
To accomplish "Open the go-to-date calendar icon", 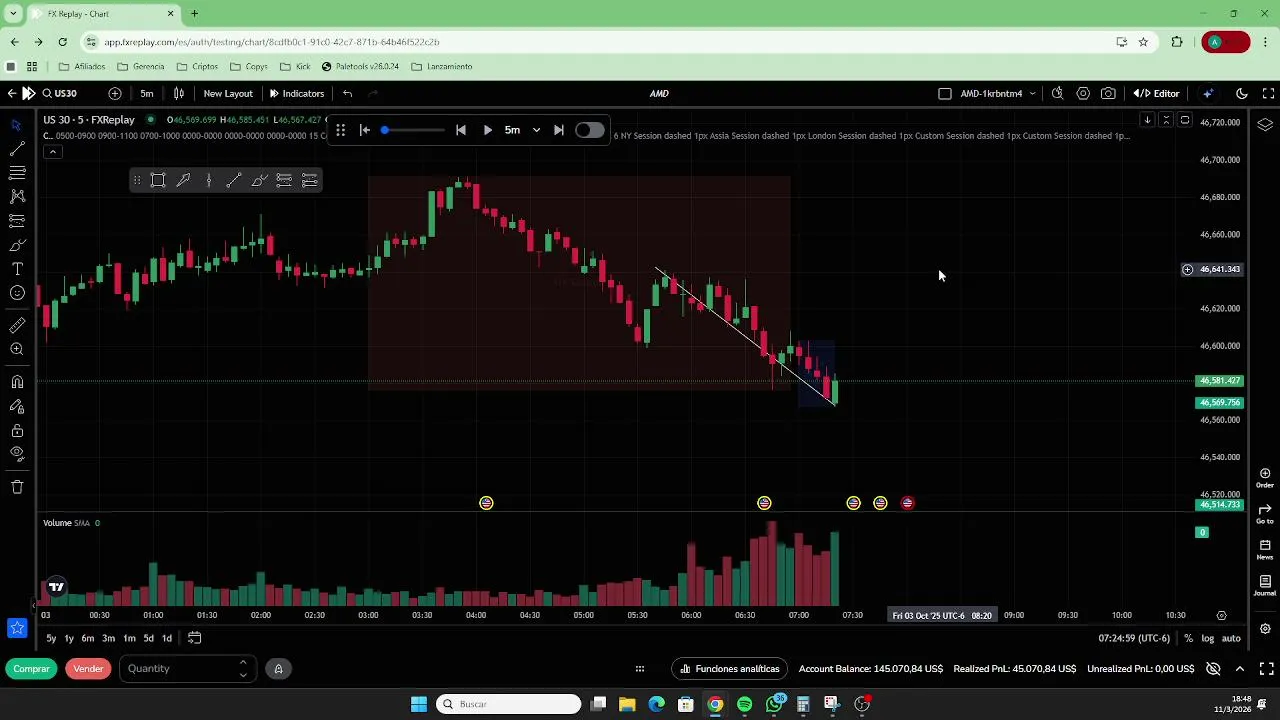I will point(195,638).
